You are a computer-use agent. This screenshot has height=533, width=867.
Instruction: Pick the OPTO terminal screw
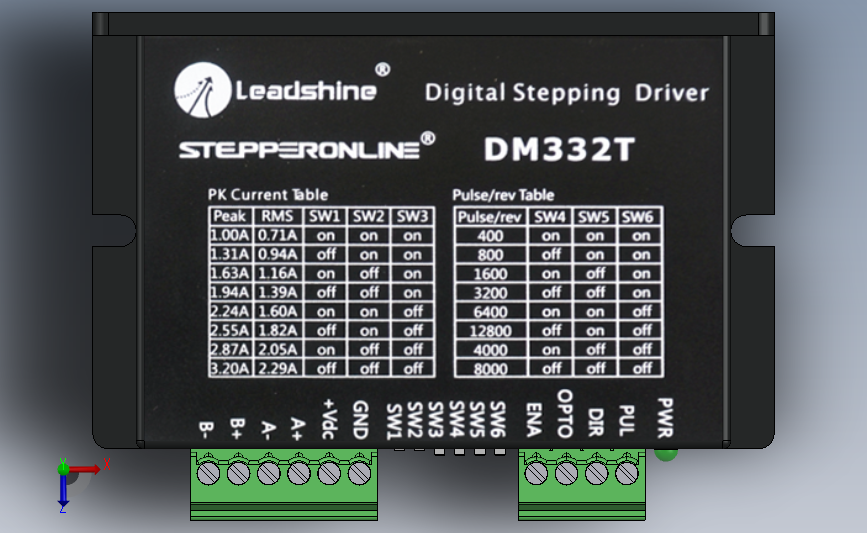(566, 473)
